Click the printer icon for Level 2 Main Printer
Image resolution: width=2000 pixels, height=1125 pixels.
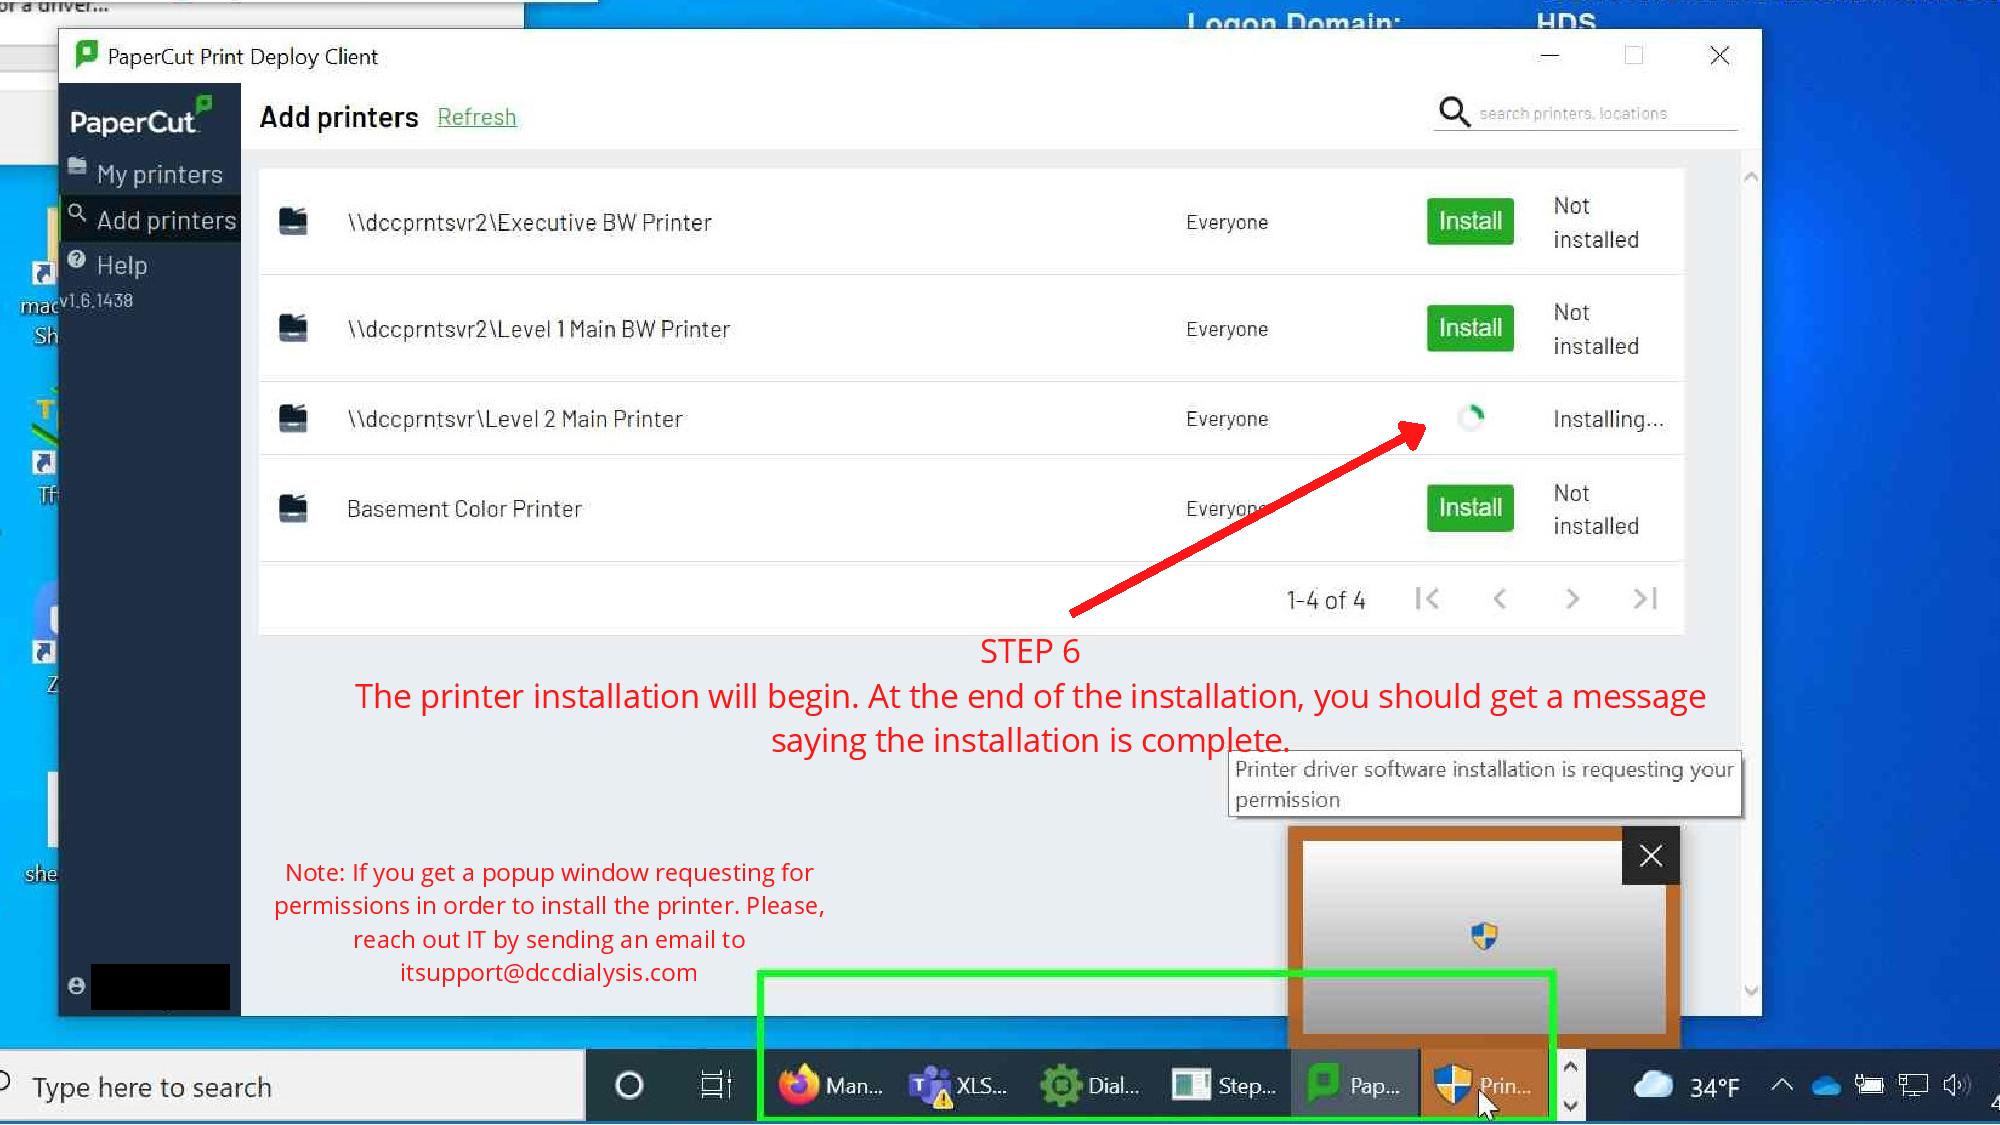point(293,418)
